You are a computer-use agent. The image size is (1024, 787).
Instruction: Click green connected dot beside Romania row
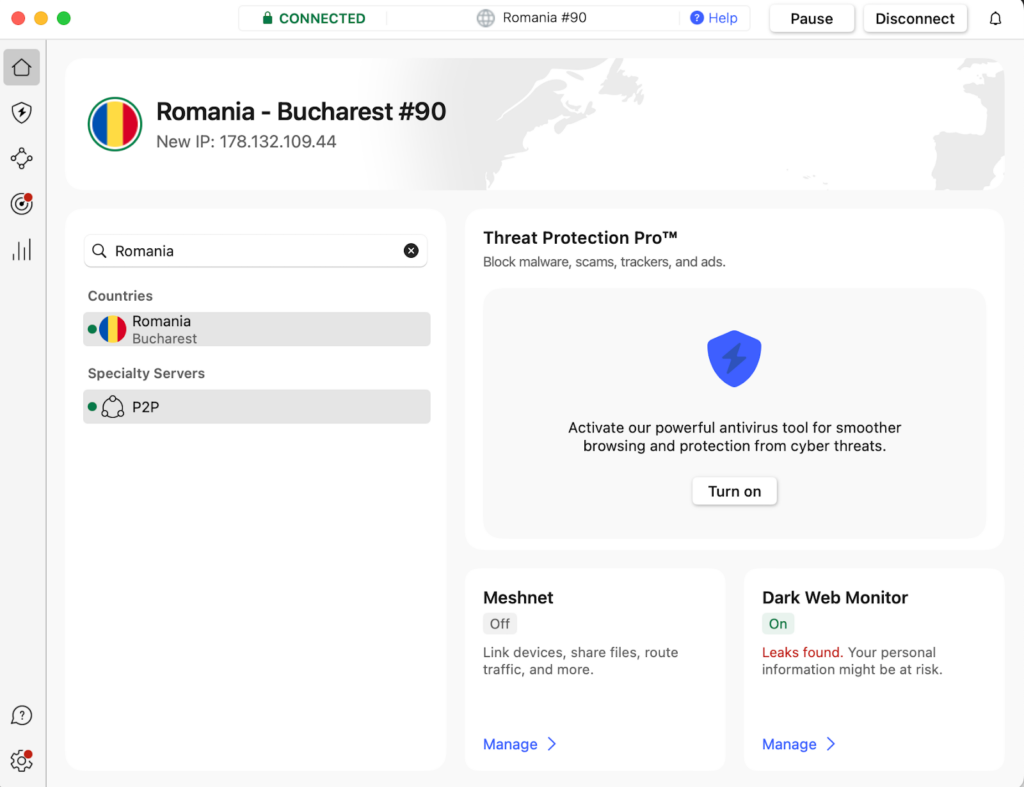tap(92, 329)
